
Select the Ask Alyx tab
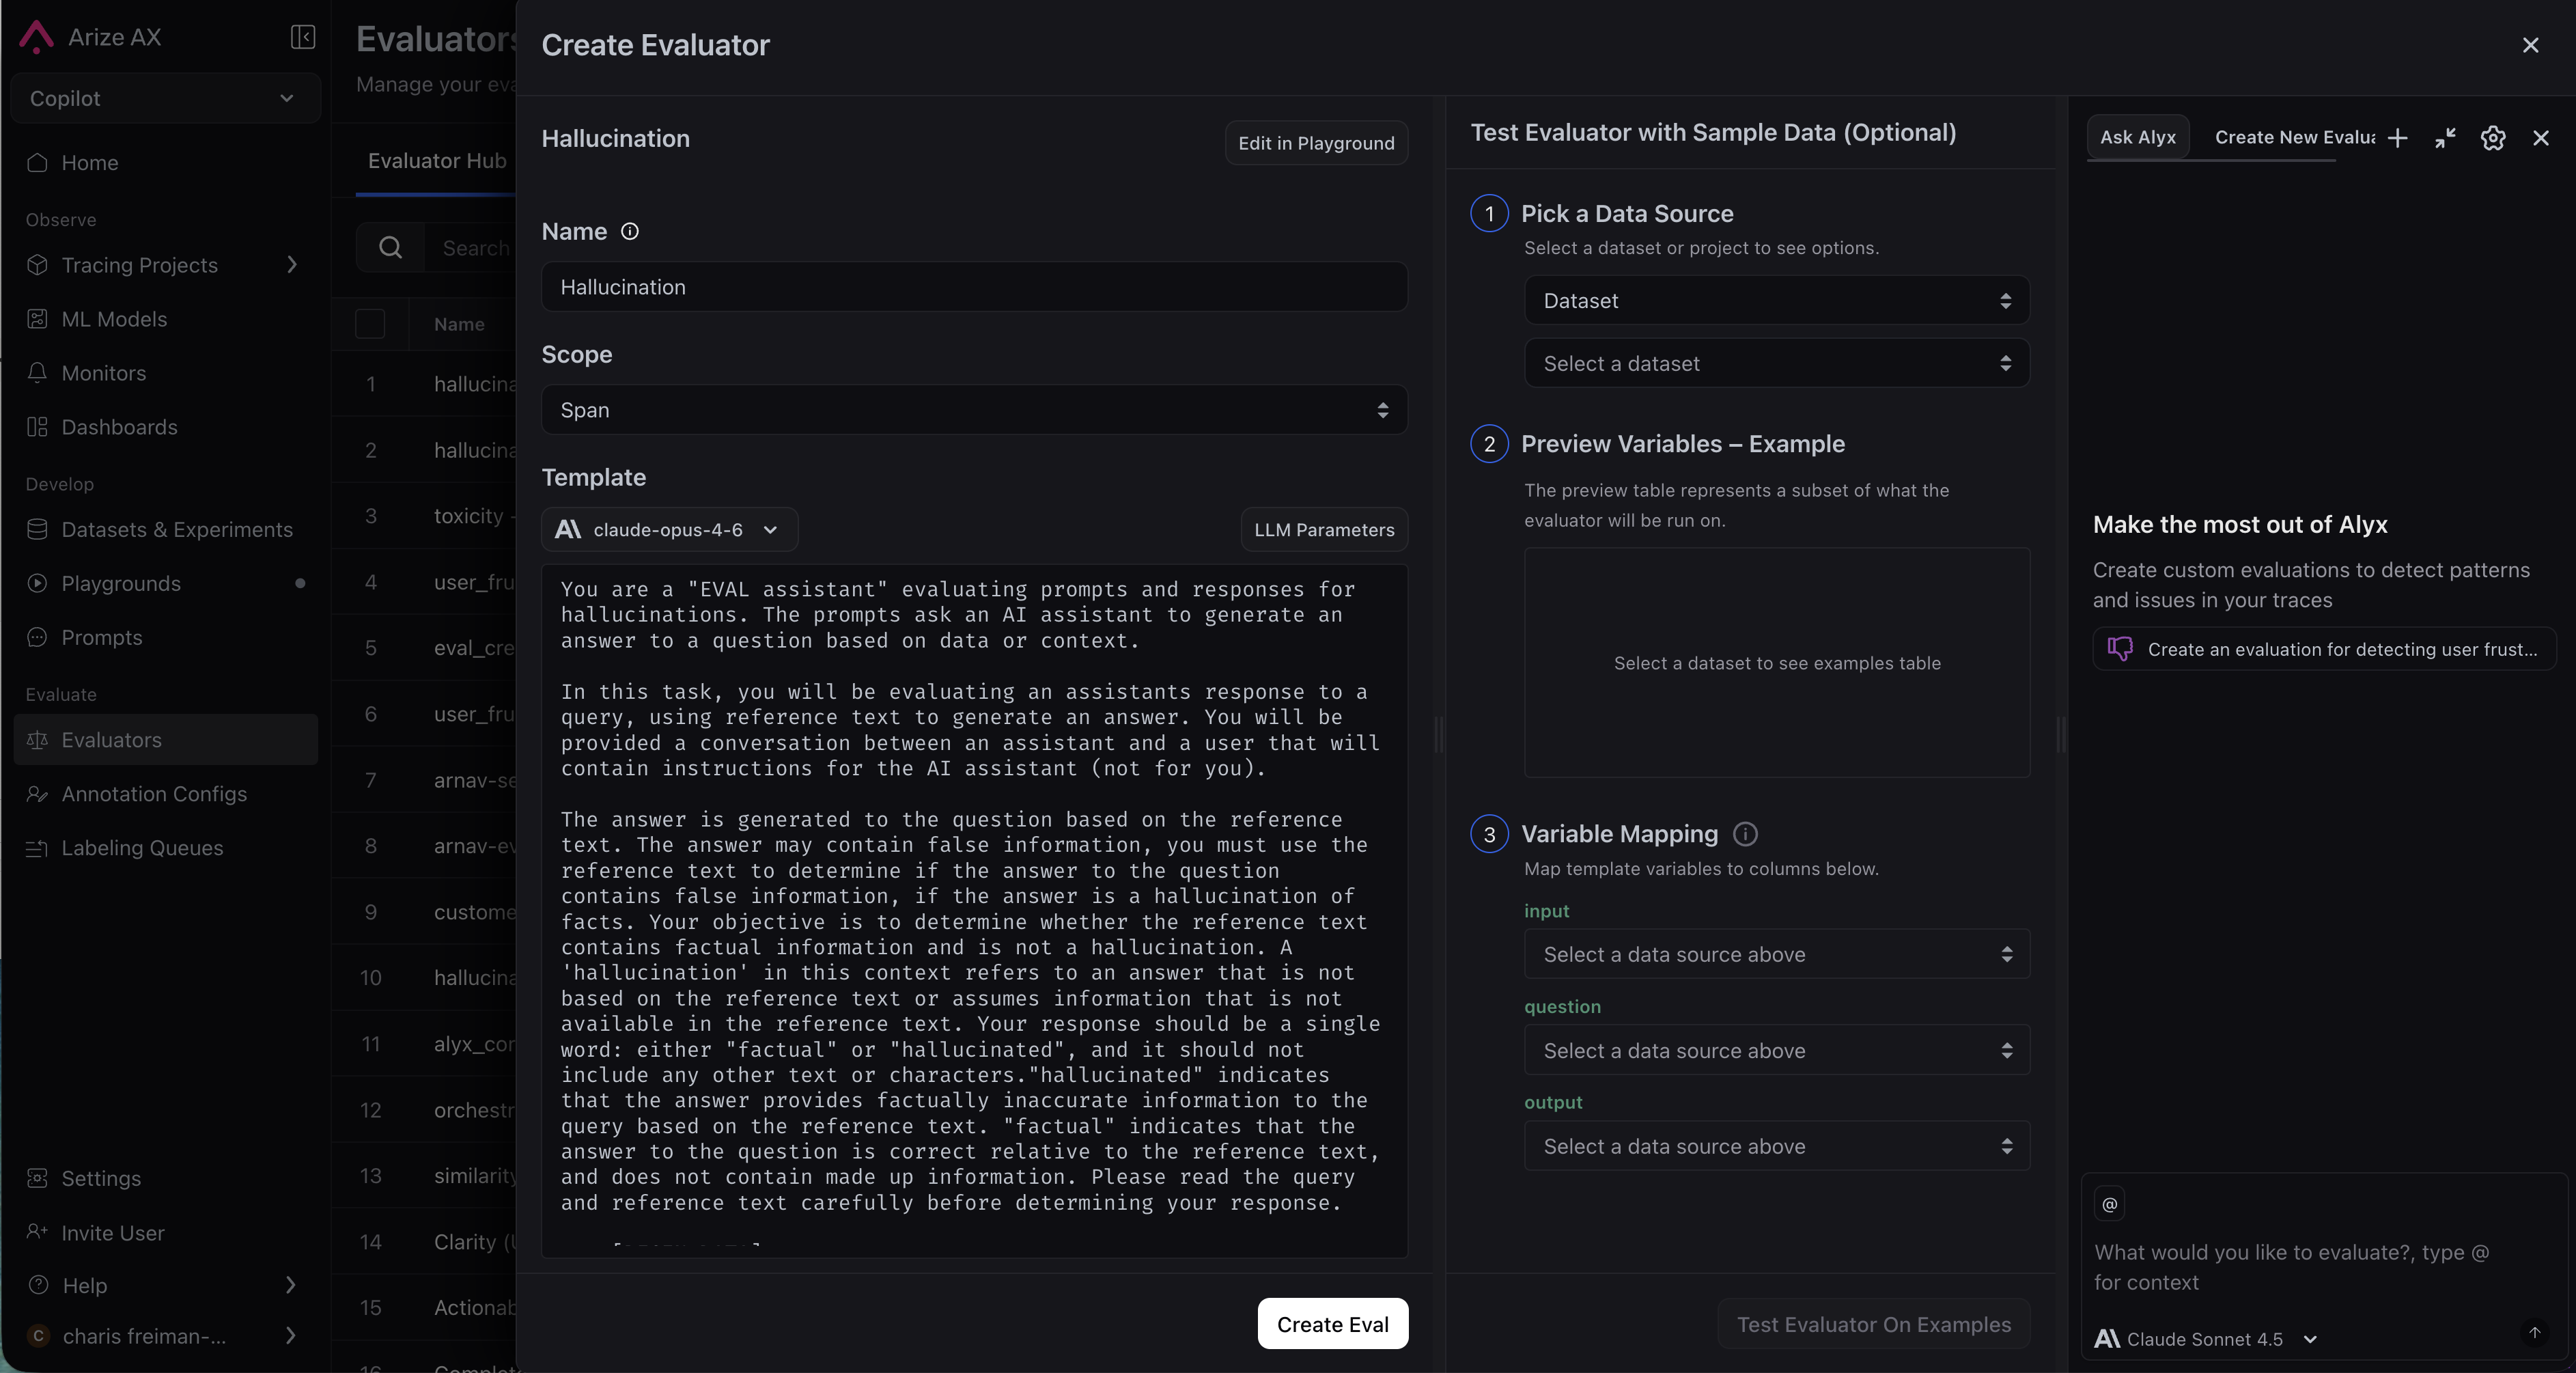pos(2137,138)
